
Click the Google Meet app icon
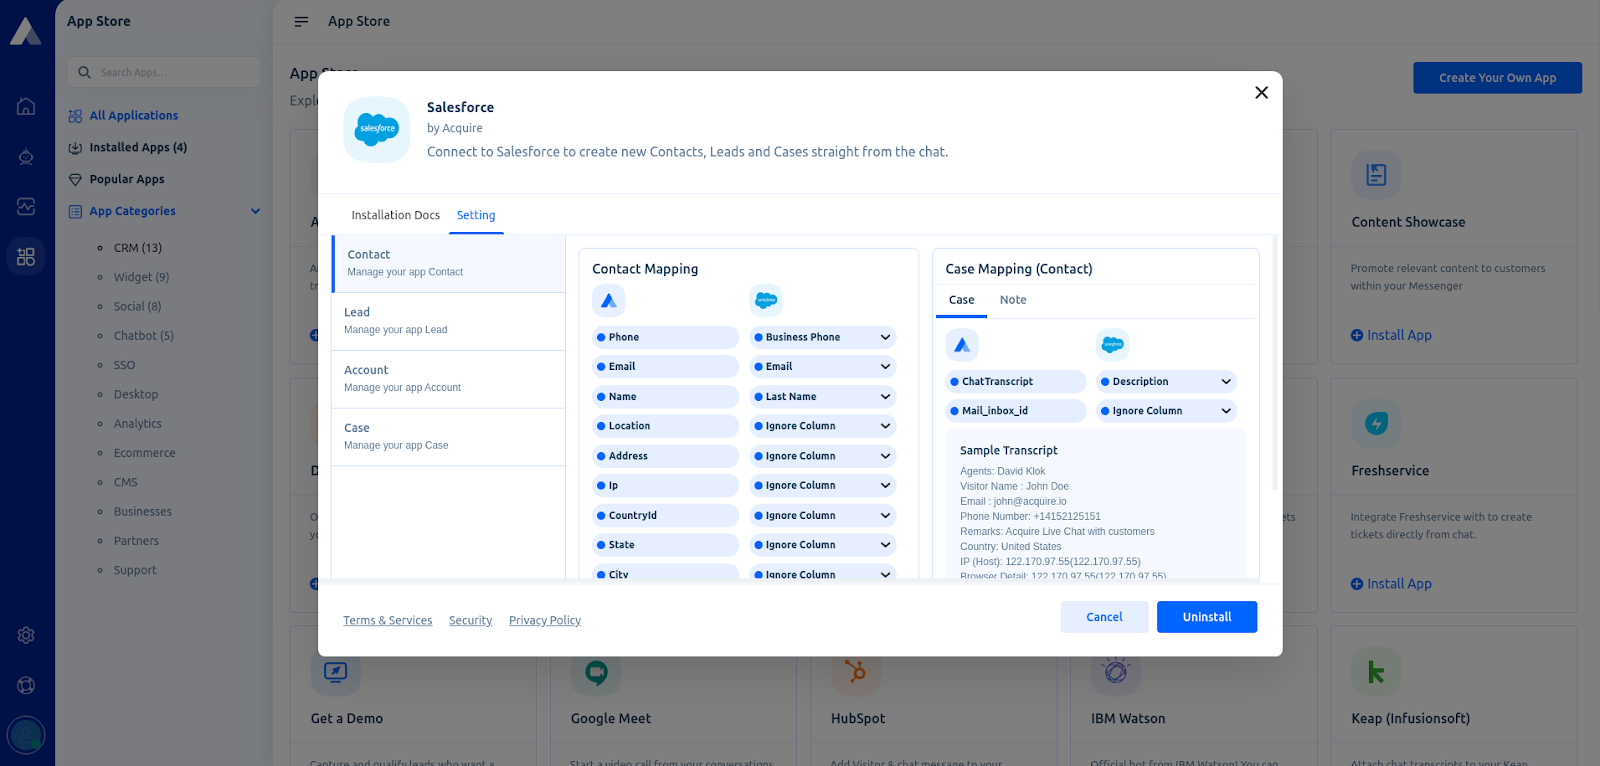(596, 672)
